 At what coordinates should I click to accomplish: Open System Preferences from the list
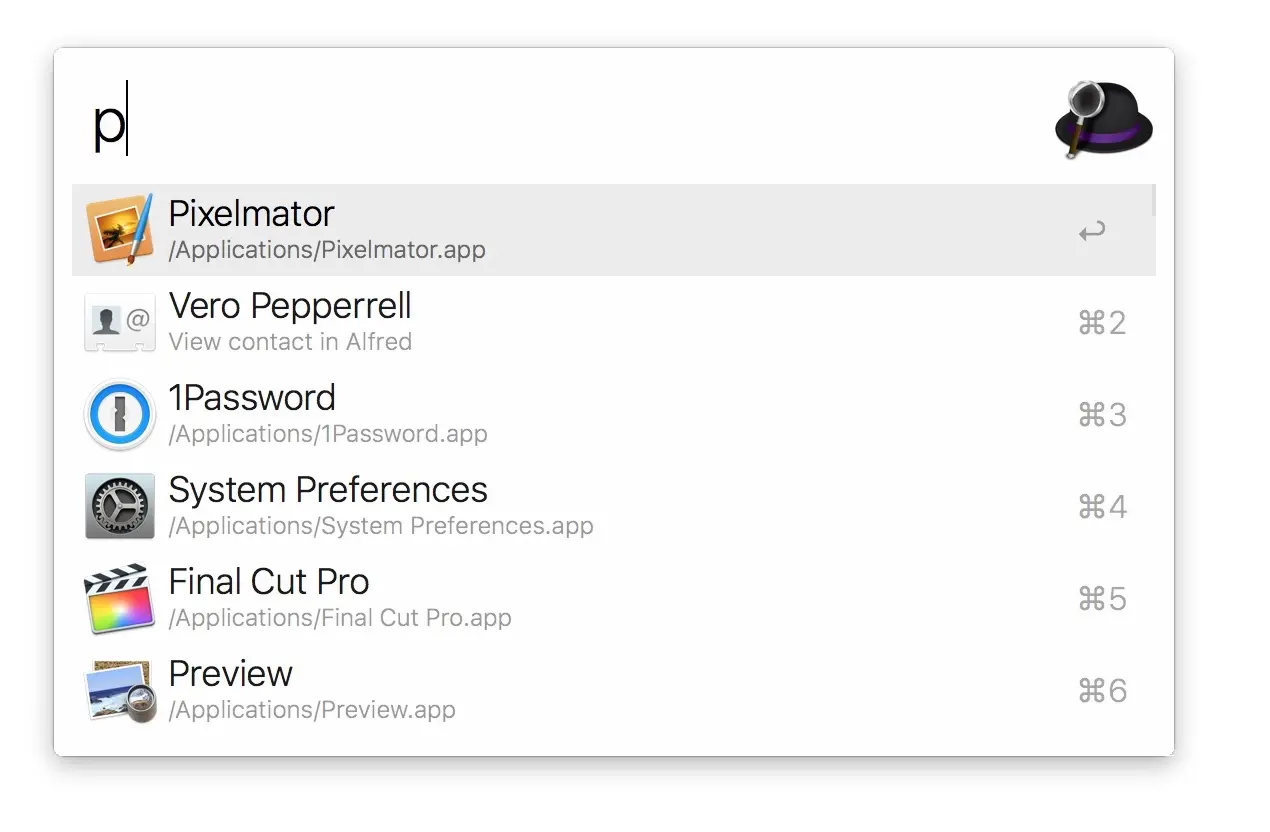(x=328, y=490)
